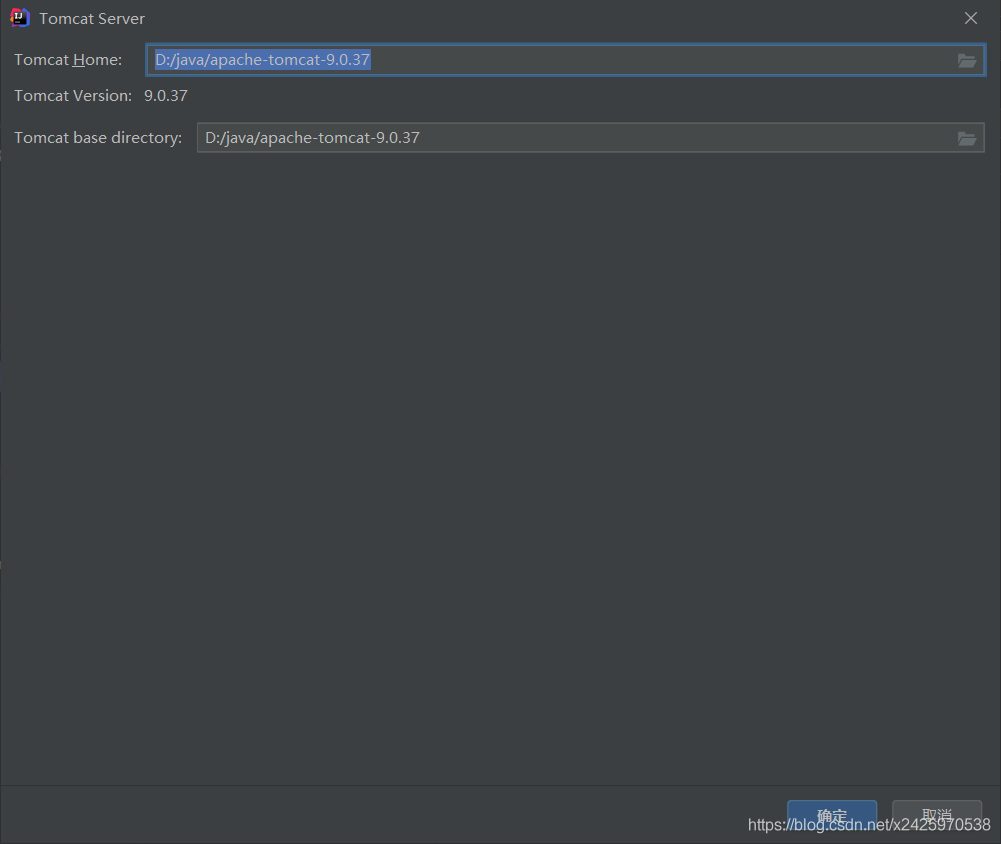Click the 取消 cancel button
Image resolution: width=1001 pixels, height=844 pixels.
(937, 815)
